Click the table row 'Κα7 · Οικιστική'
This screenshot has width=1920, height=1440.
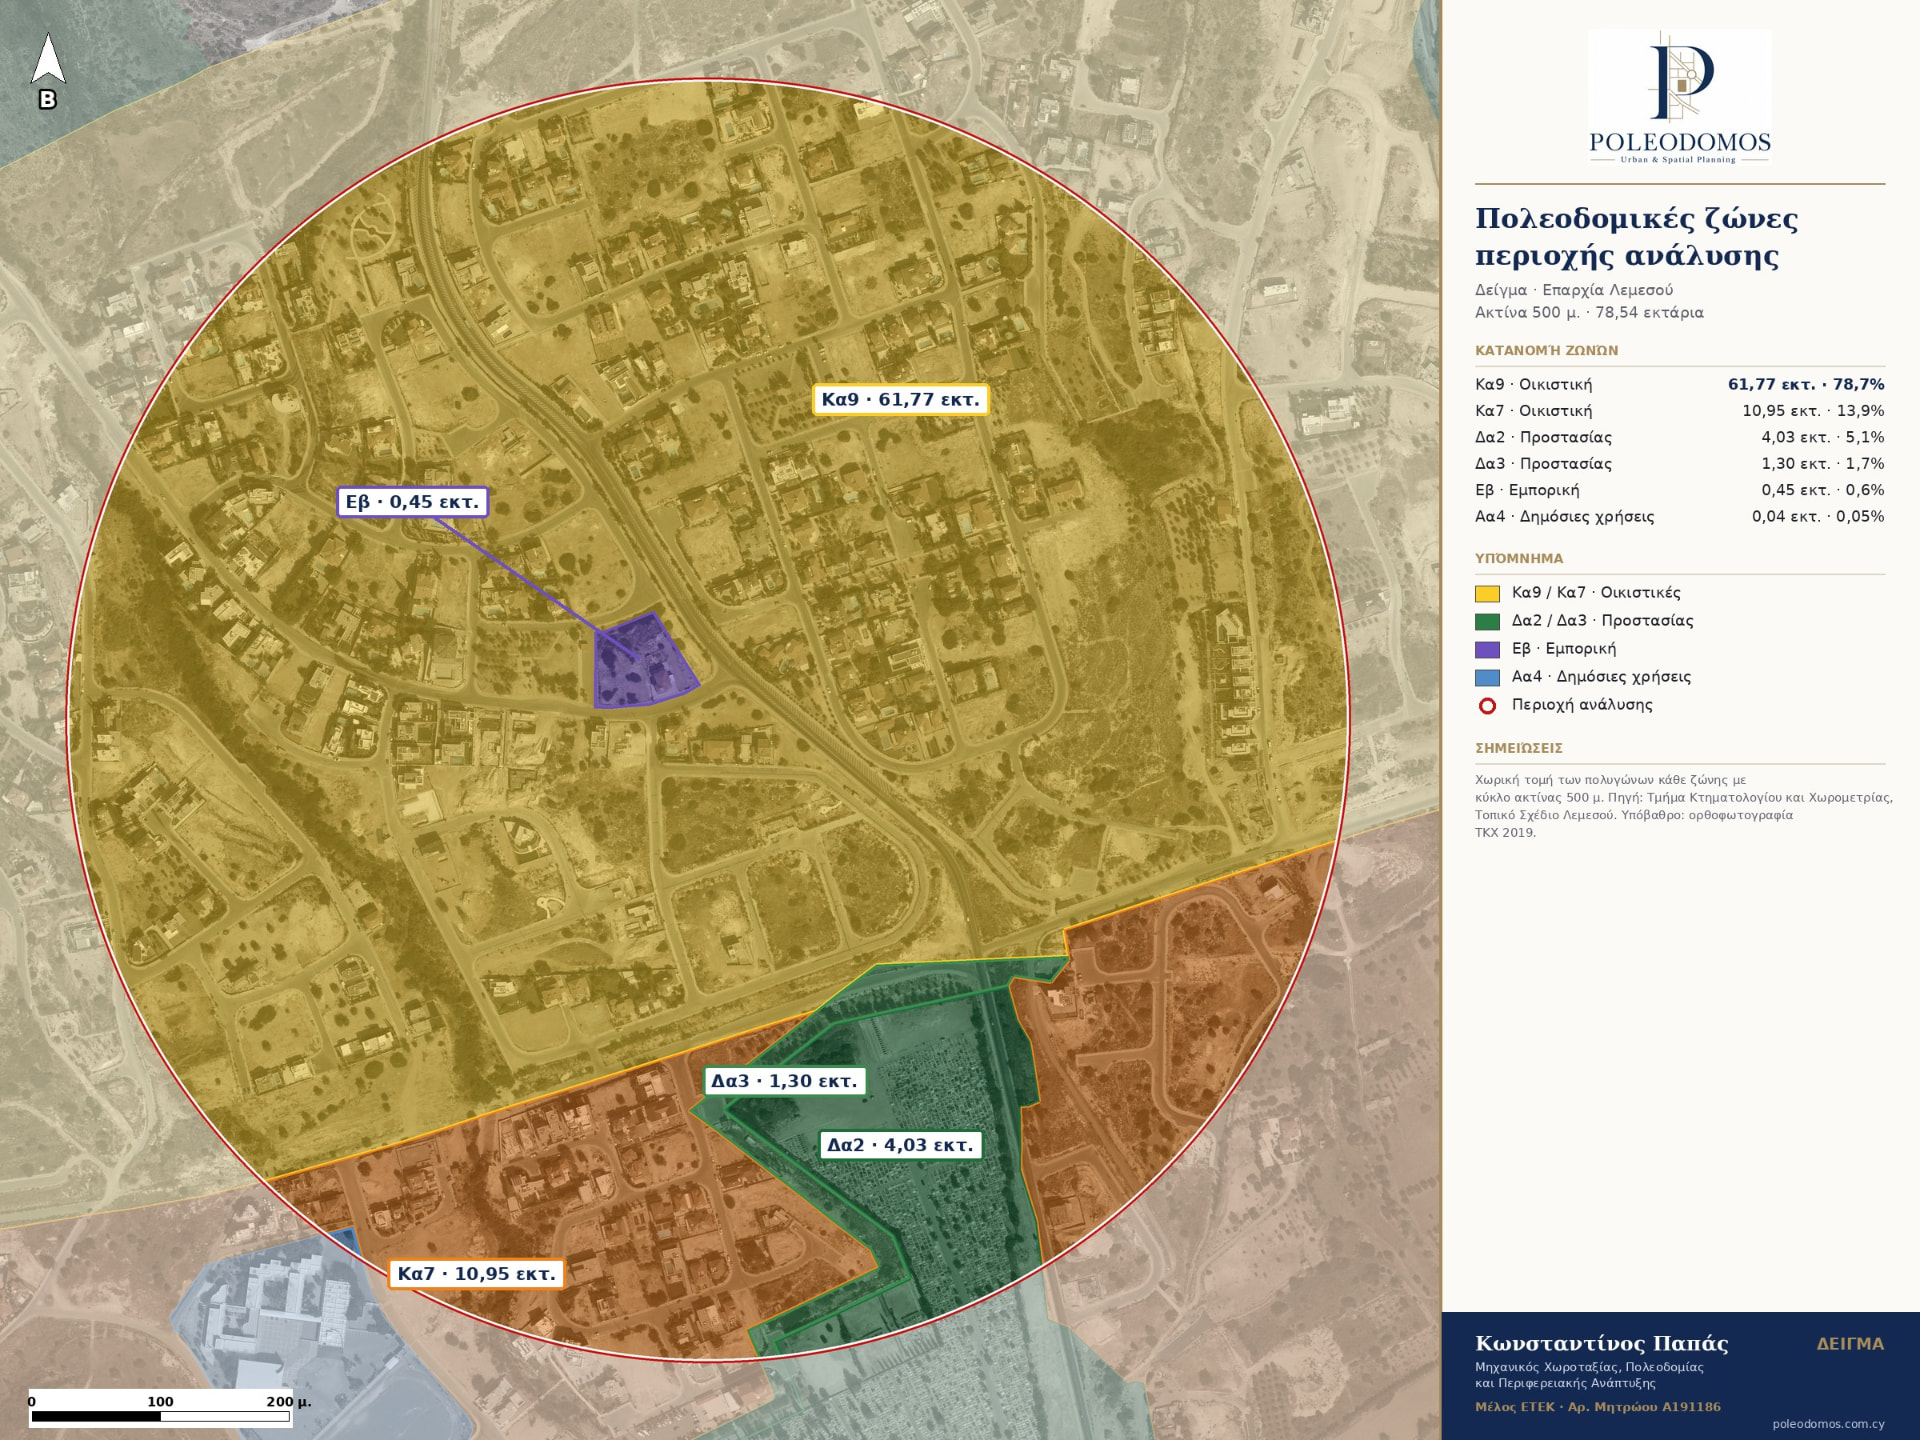coord(1680,411)
